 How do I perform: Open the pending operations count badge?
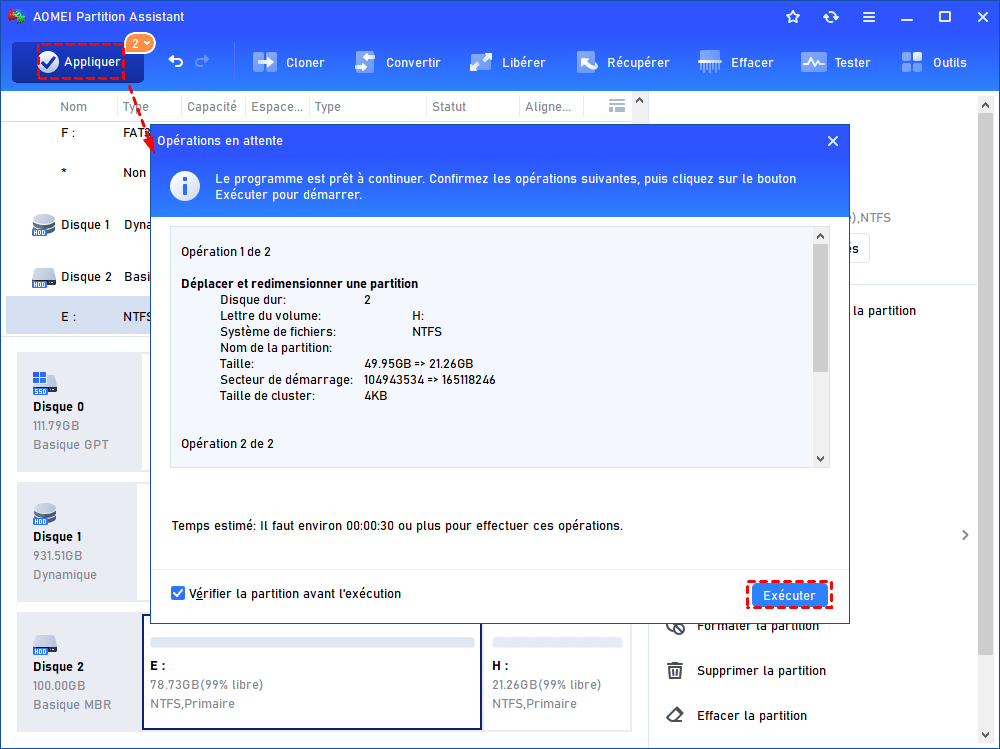pos(140,43)
